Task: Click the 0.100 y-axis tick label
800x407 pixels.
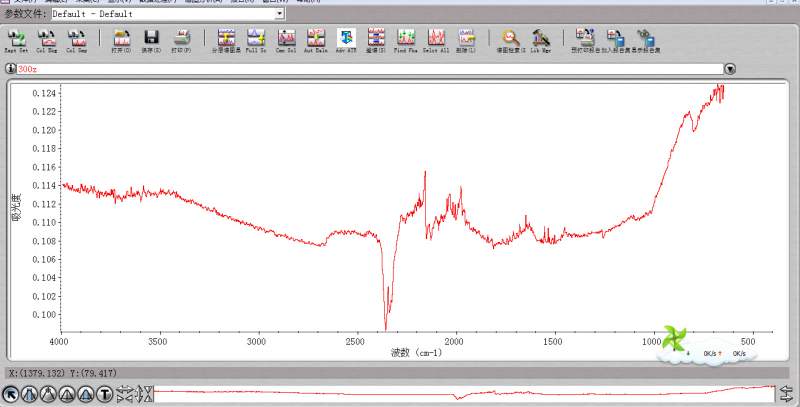Action: (x=44, y=315)
